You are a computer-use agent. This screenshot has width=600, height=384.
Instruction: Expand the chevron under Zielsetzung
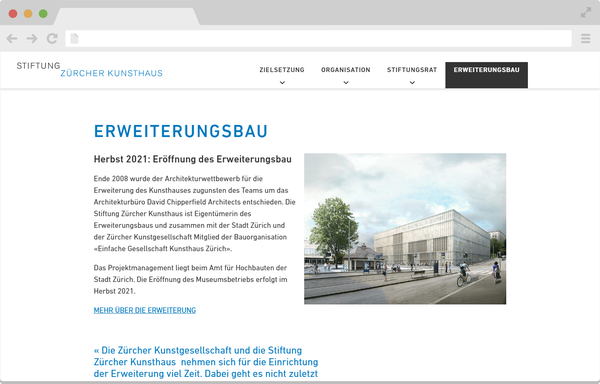click(282, 82)
